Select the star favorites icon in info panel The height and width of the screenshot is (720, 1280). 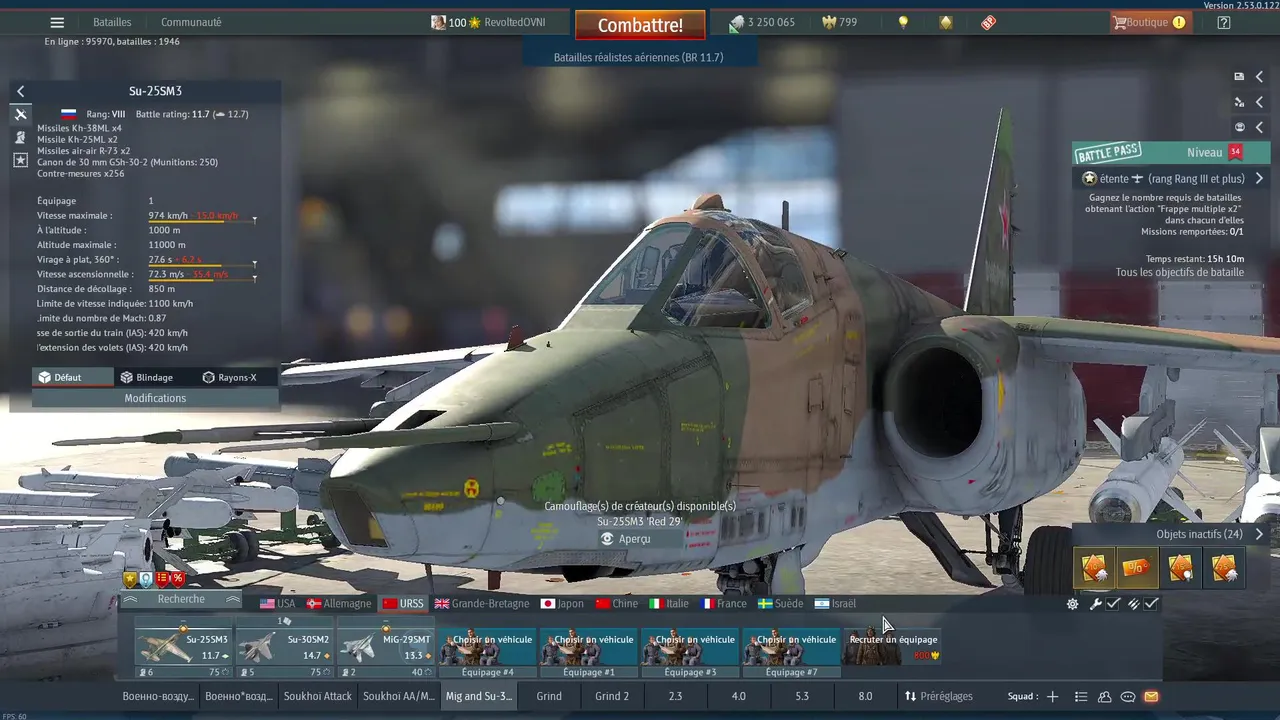20,160
